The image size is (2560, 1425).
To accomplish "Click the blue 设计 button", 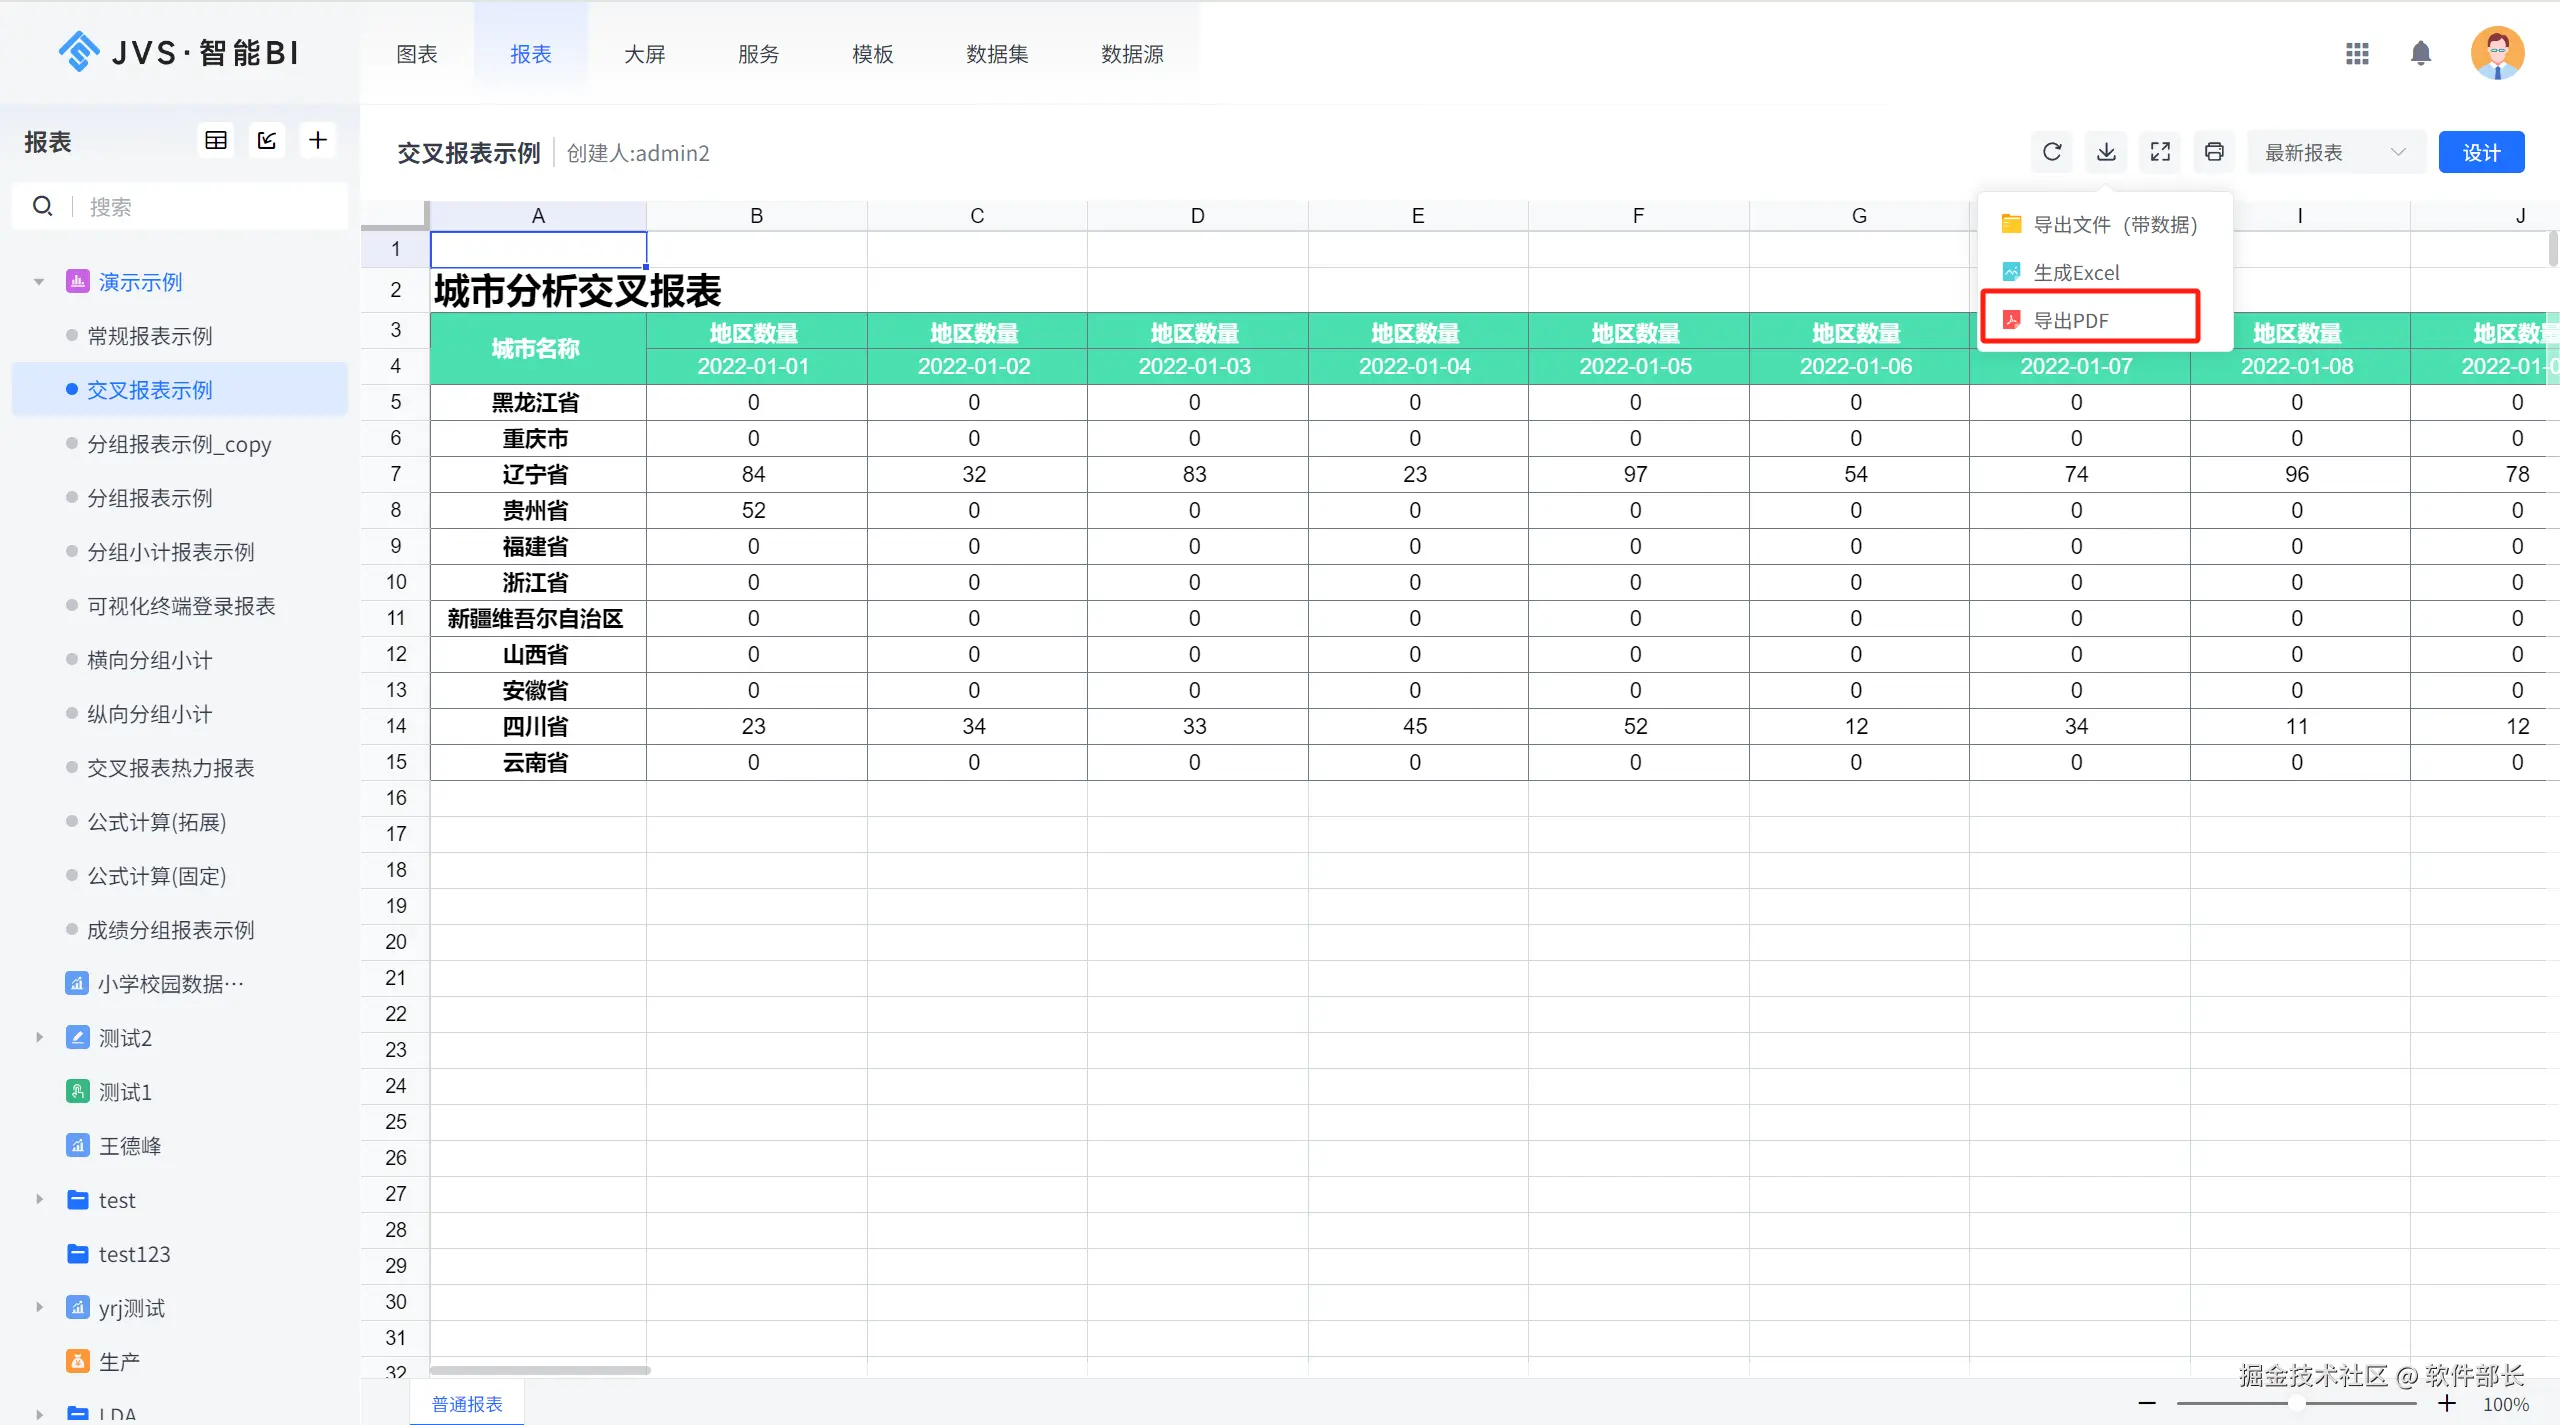I will pos(2481,152).
